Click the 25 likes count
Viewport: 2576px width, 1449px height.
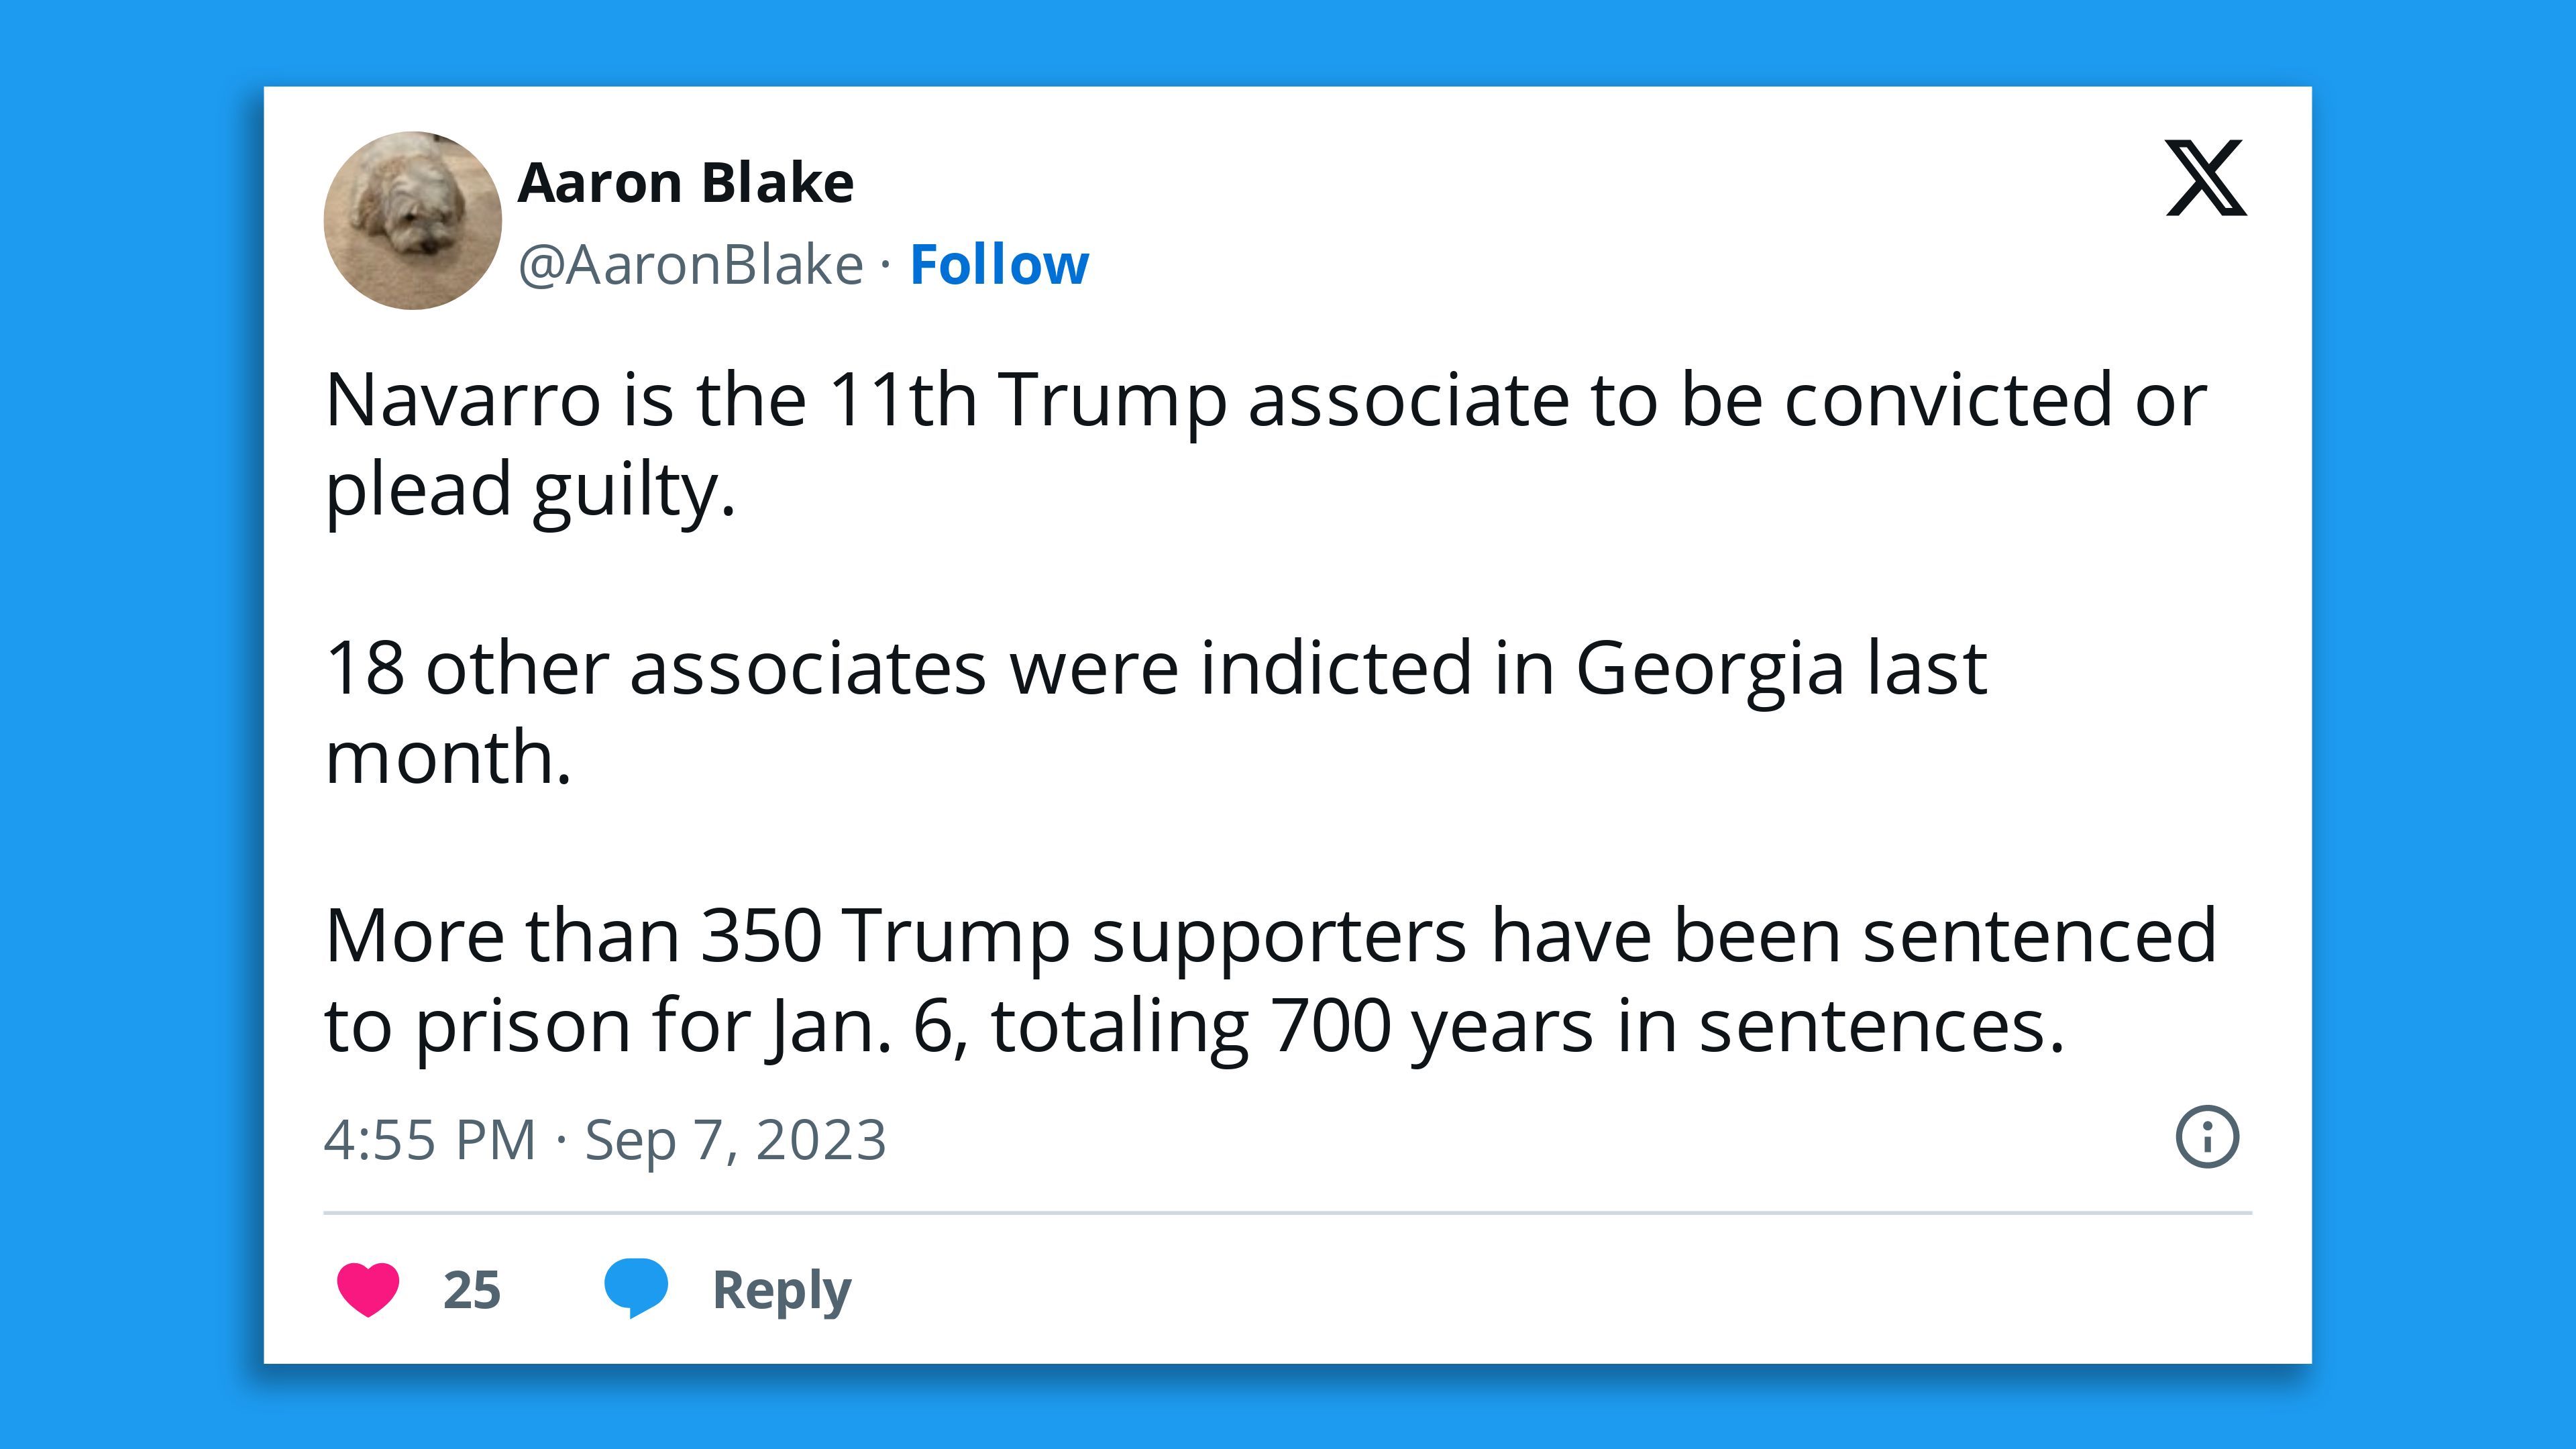(471, 1290)
